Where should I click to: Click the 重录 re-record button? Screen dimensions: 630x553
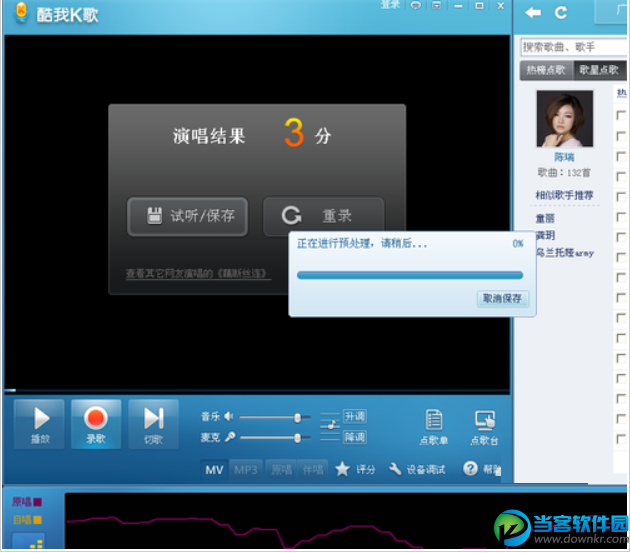[x=324, y=216]
